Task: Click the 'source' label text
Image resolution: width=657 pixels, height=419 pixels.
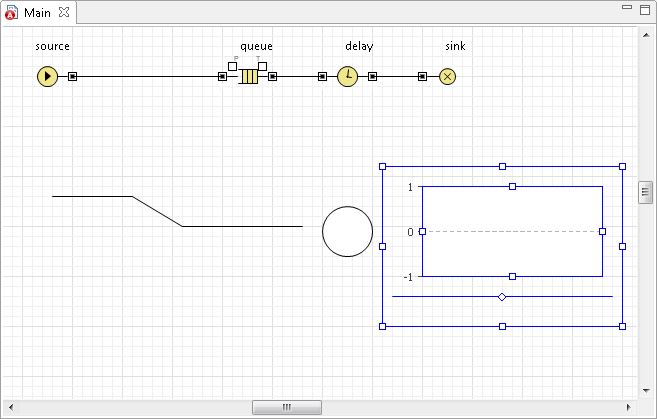Action: click(52, 46)
